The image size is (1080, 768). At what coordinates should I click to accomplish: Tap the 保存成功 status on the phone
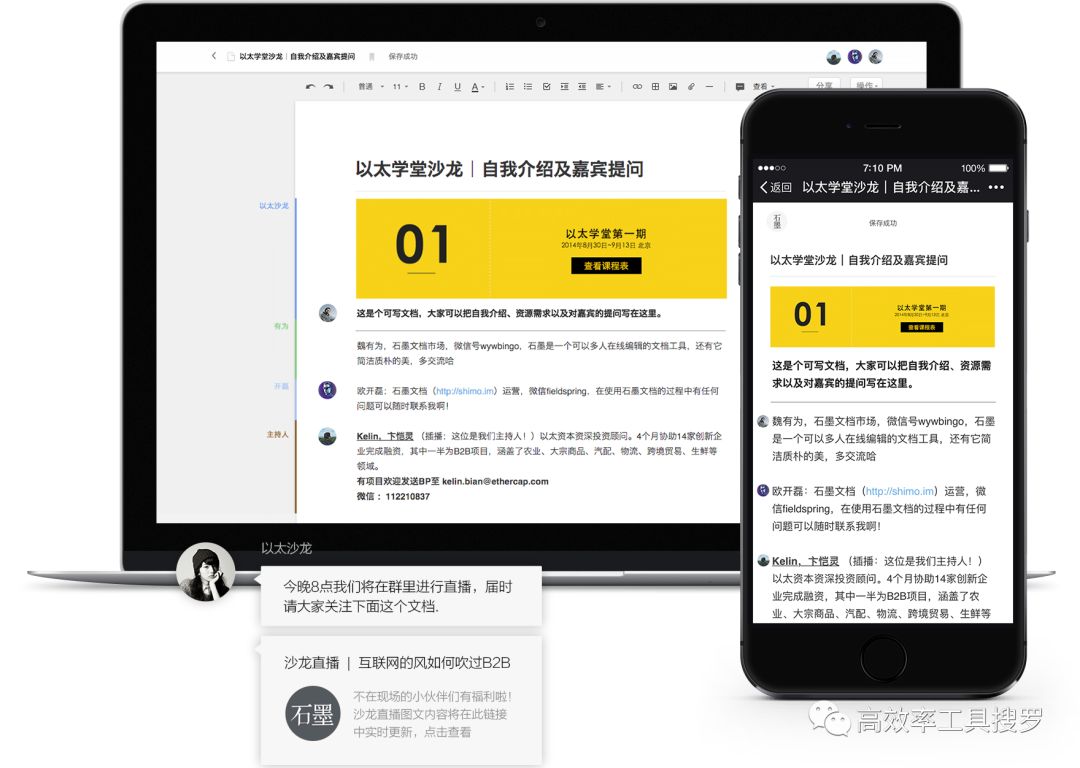[x=883, y=223]
